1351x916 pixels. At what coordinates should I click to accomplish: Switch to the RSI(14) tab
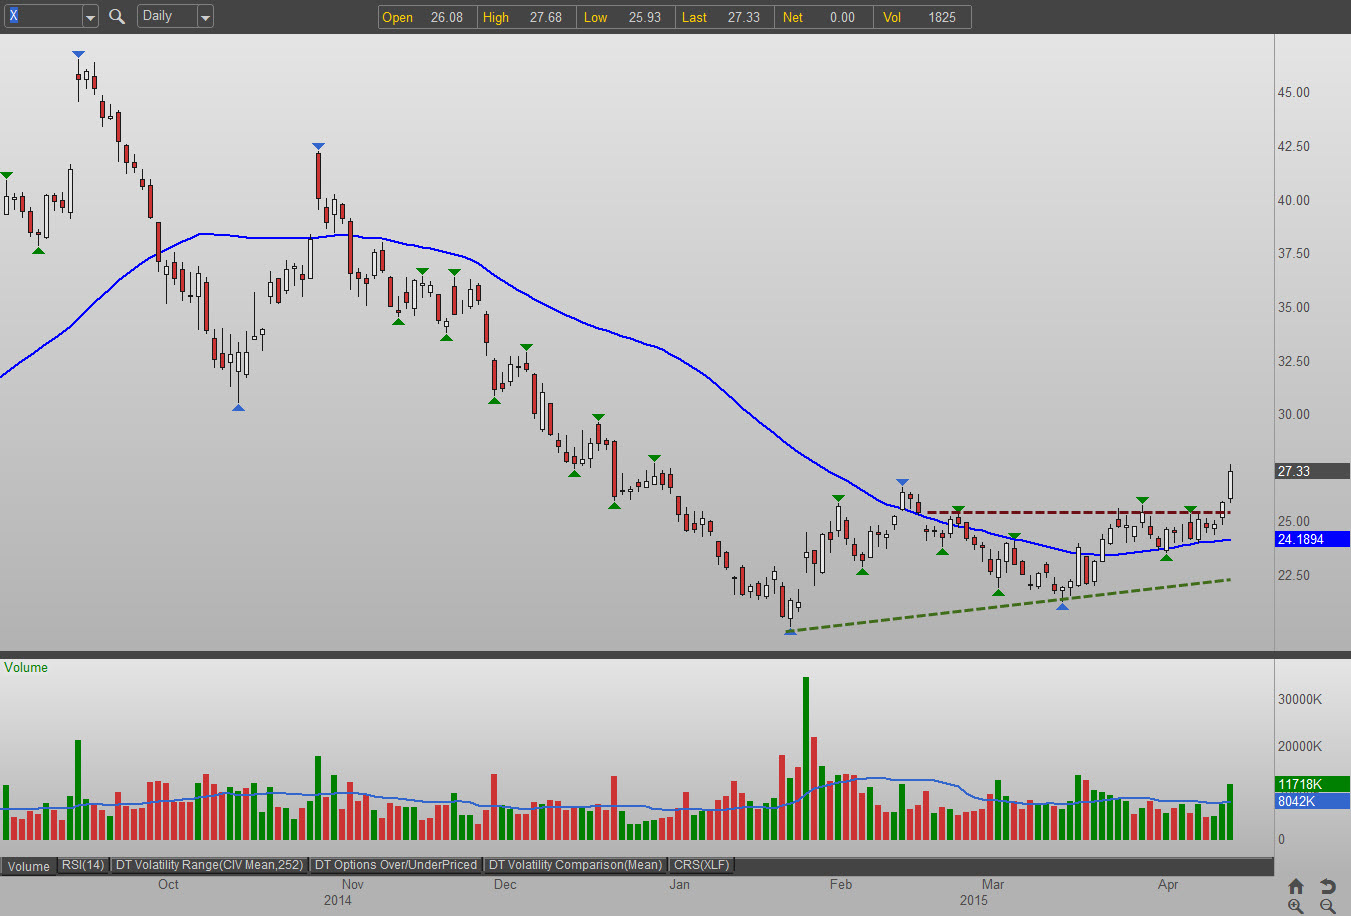83,865
